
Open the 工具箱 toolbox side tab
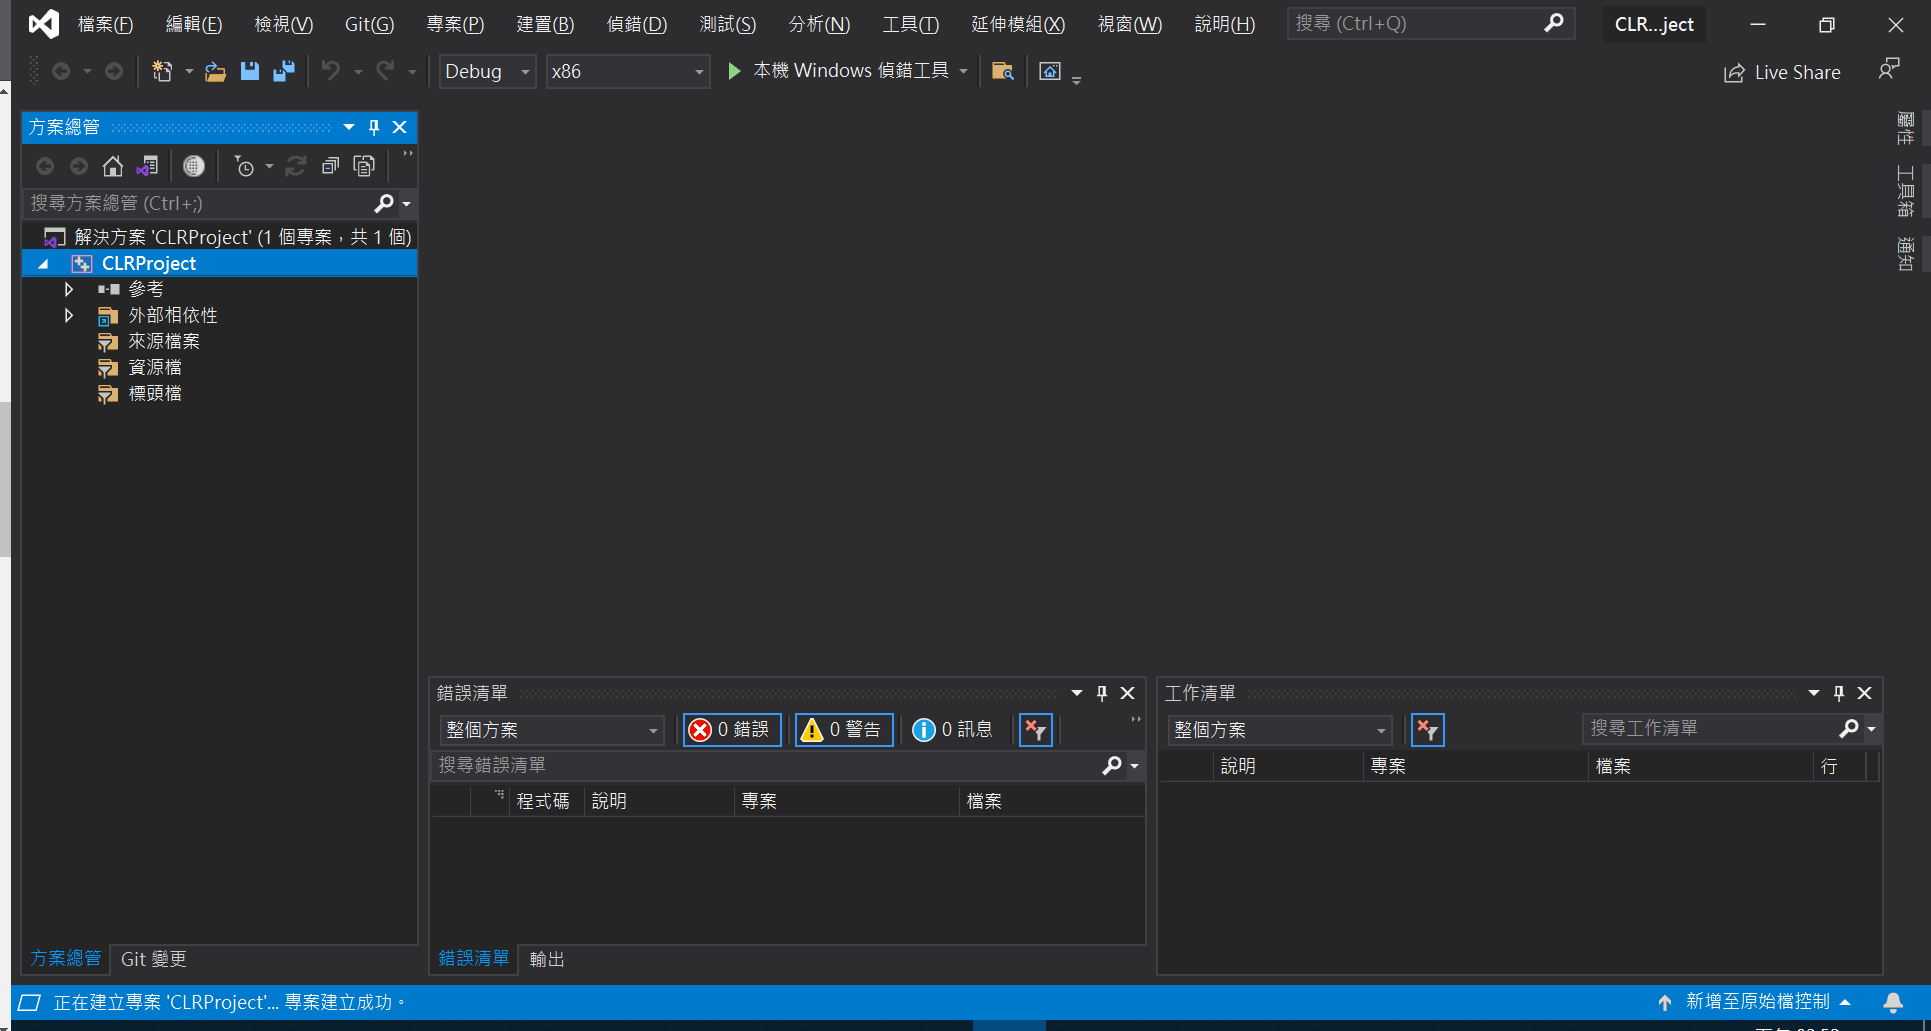(x=1905, y=191)
